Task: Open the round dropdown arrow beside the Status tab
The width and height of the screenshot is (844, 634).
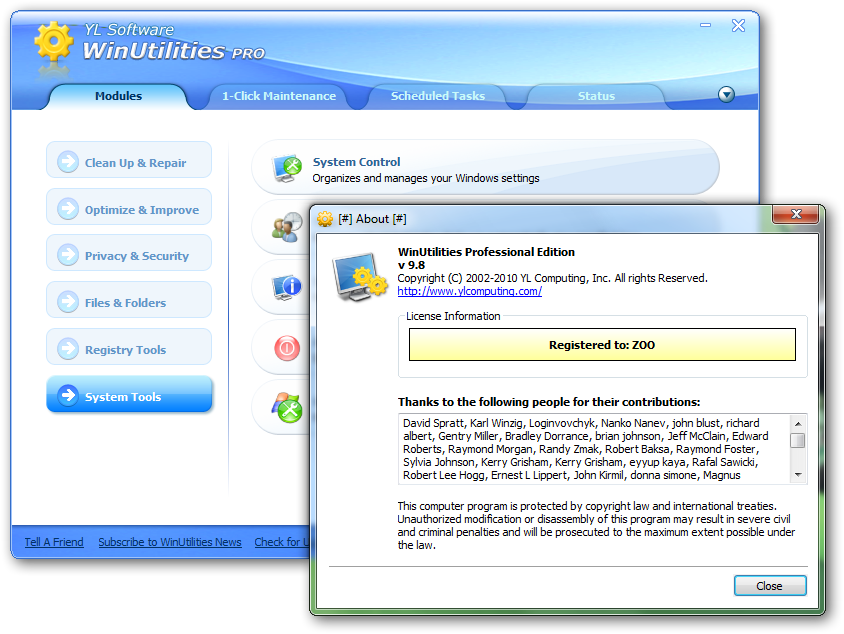Action: tap(726, 95)
